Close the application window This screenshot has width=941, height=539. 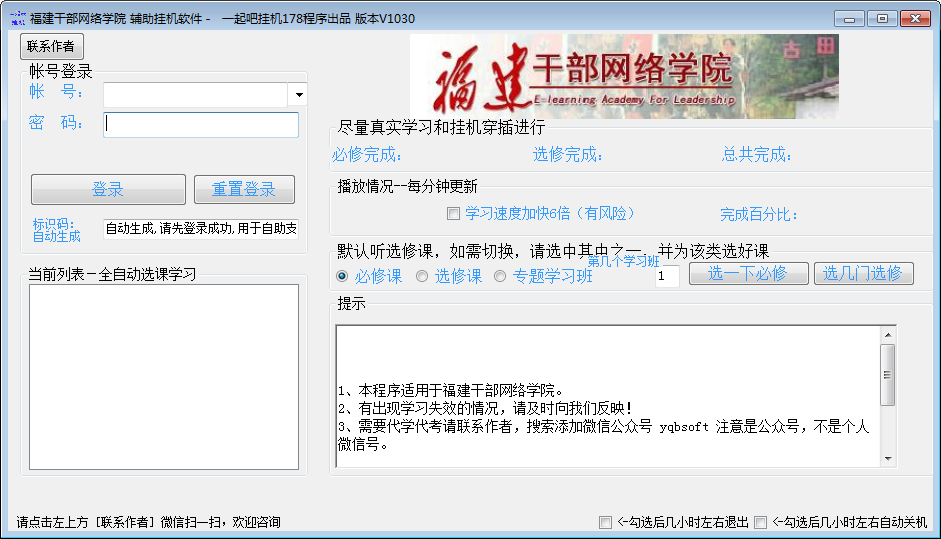tap(915, 19)
